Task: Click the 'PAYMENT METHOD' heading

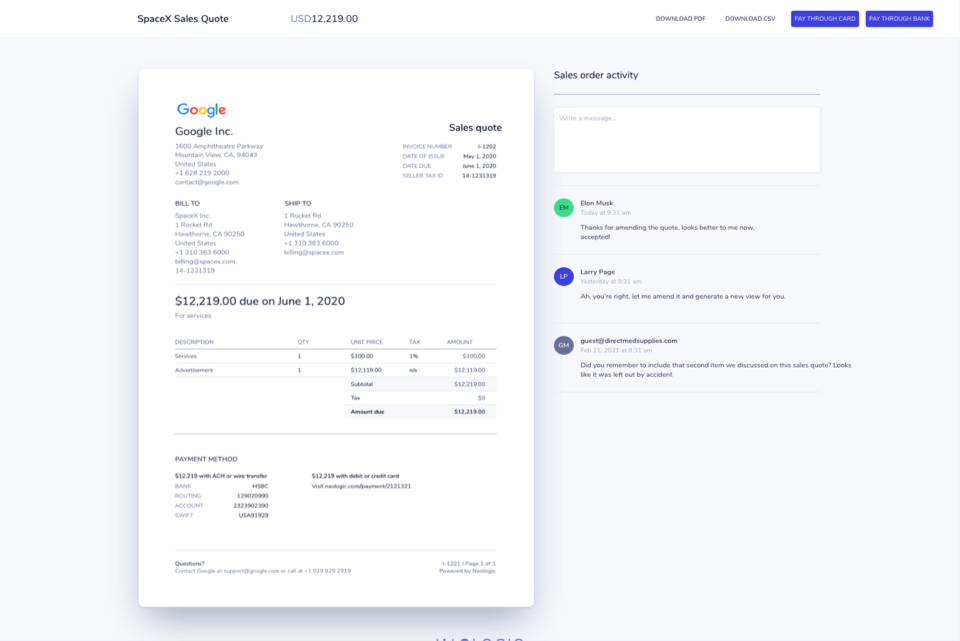Action: pyautogui.click(x=206, y=459)
